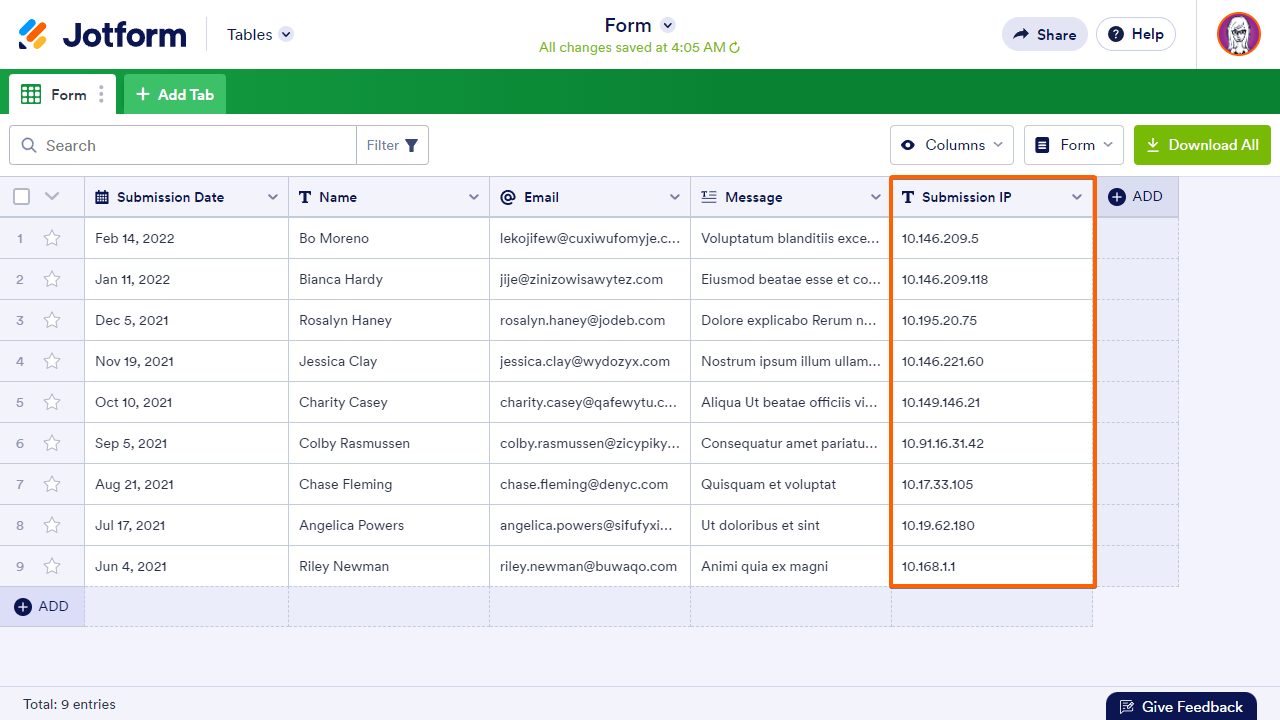The height and width of the screenshot is (720, 1280).
Task: Star the Charity Casey row
Action: pos(52,402)
